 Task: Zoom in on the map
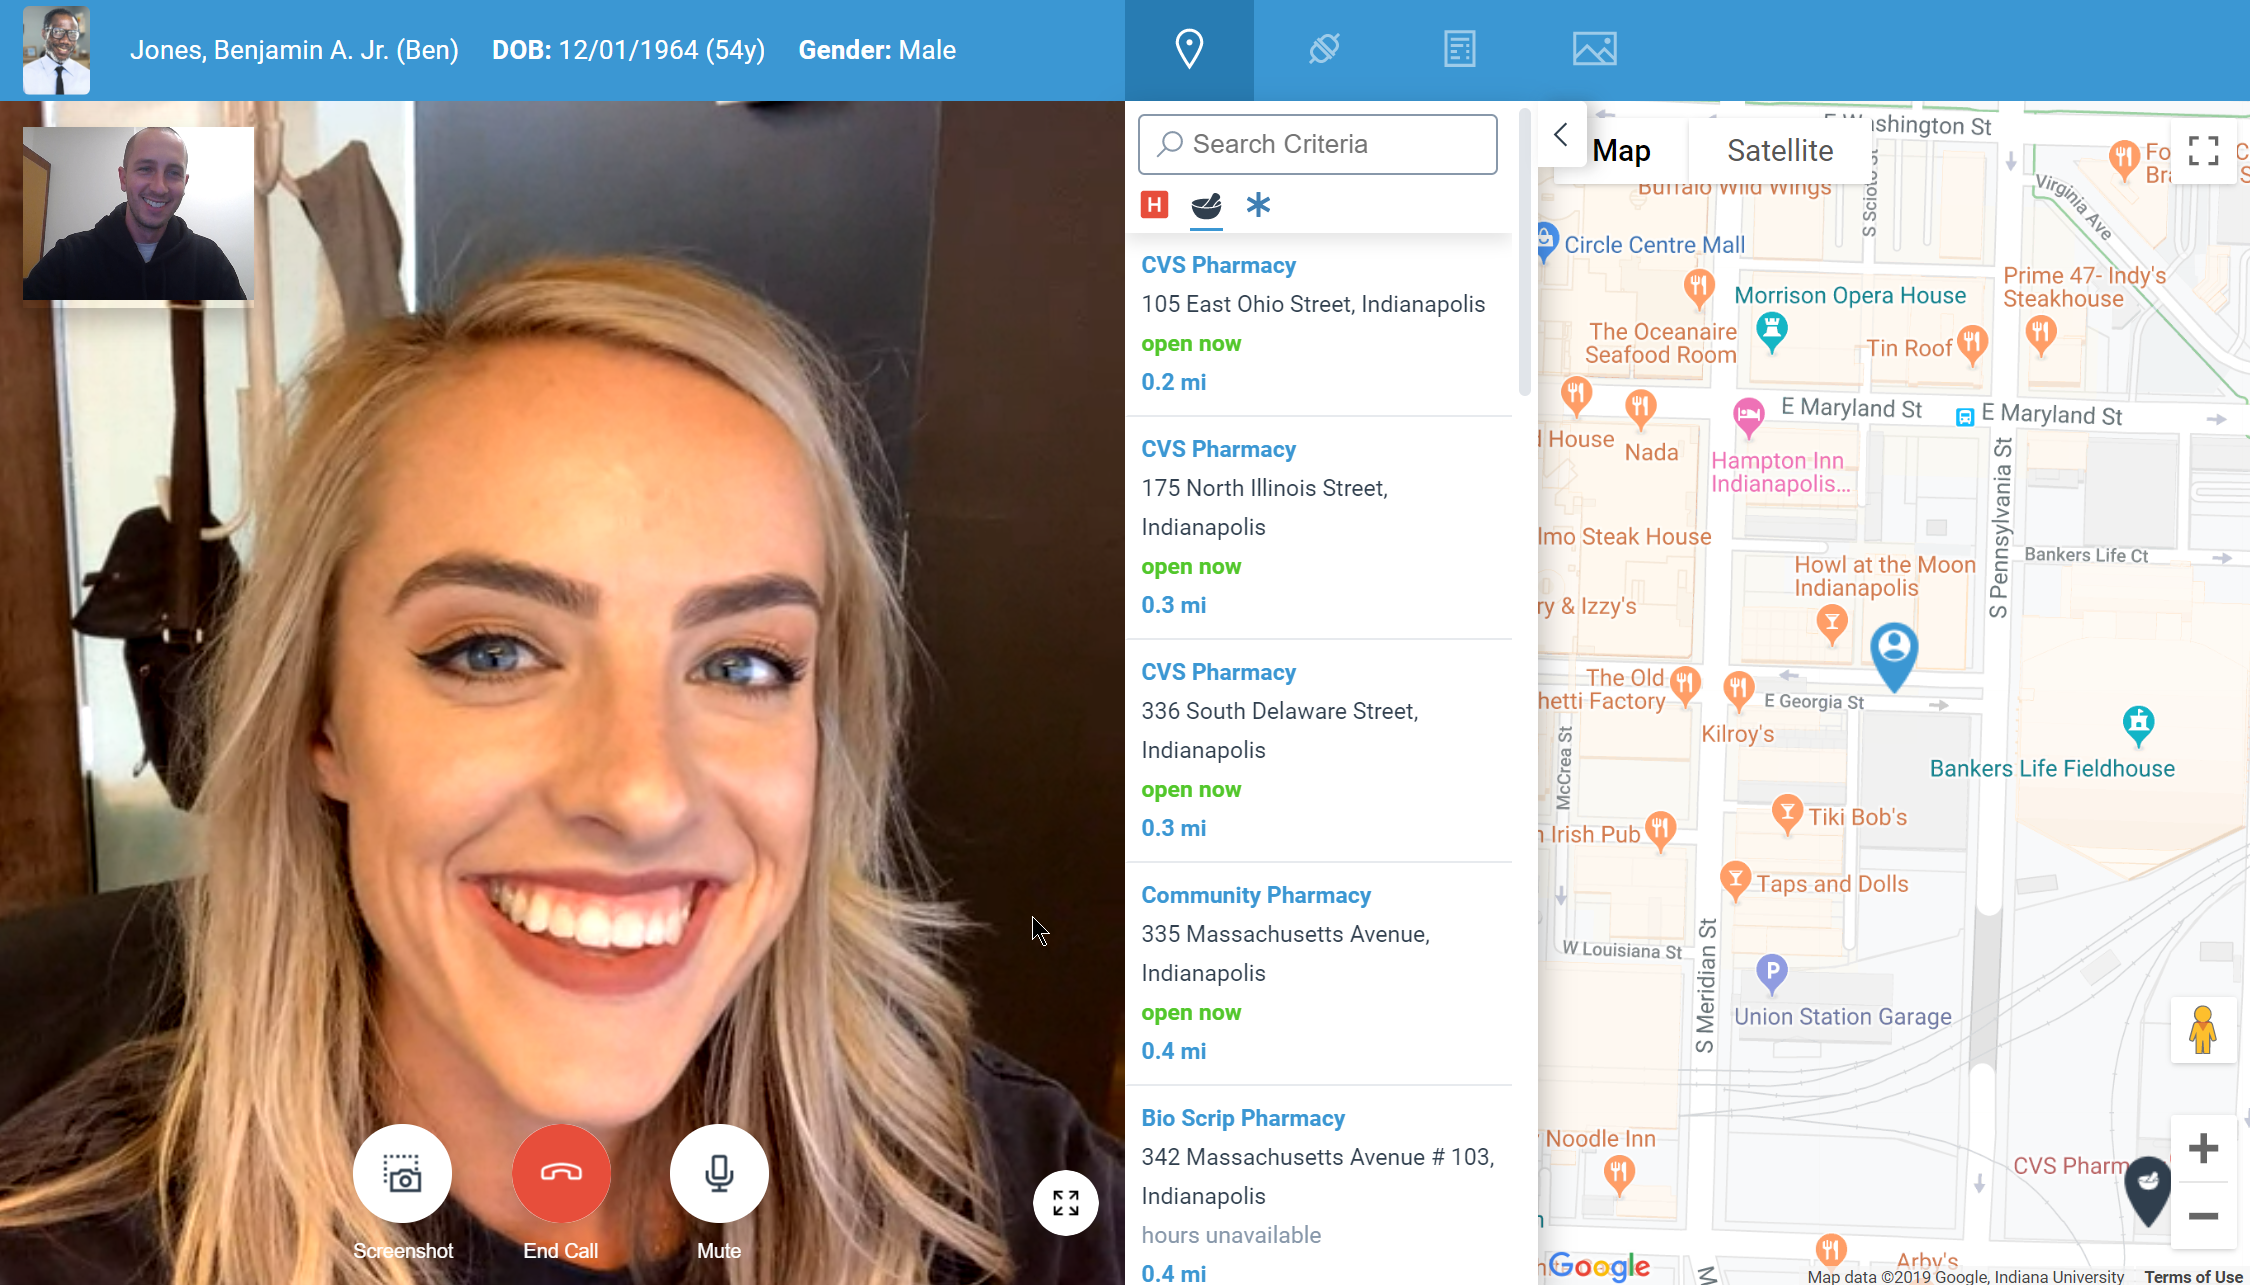point(2203,1148)
